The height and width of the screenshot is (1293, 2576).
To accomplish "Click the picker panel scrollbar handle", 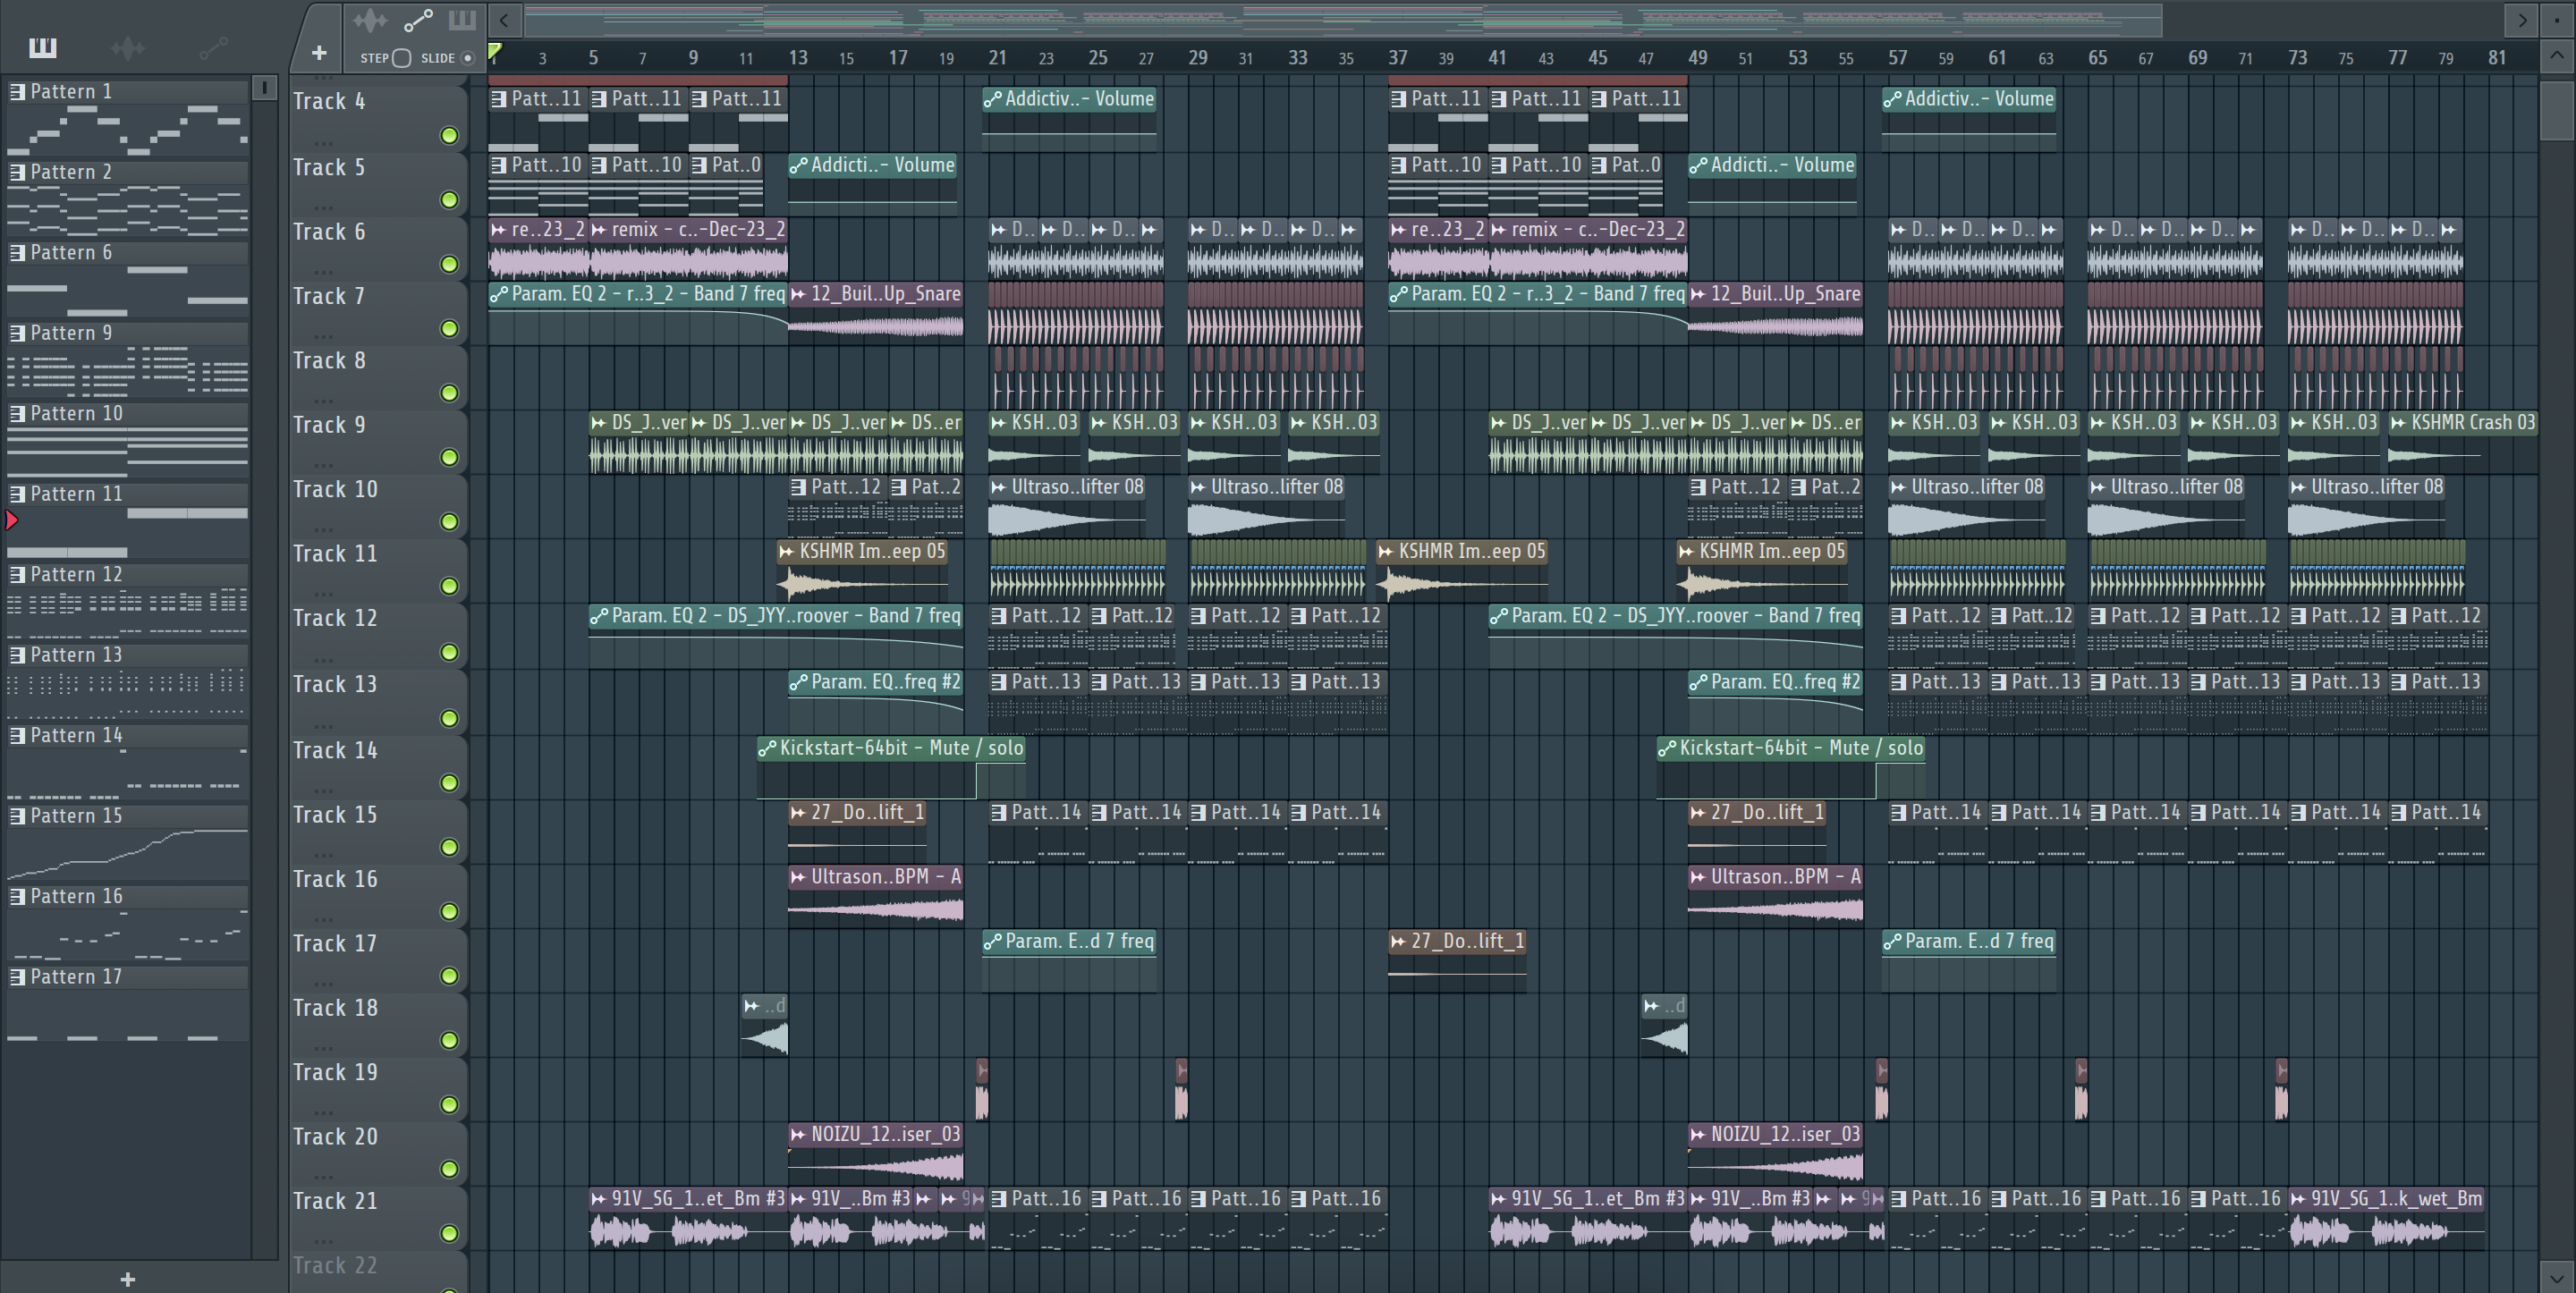I will 264,88.
